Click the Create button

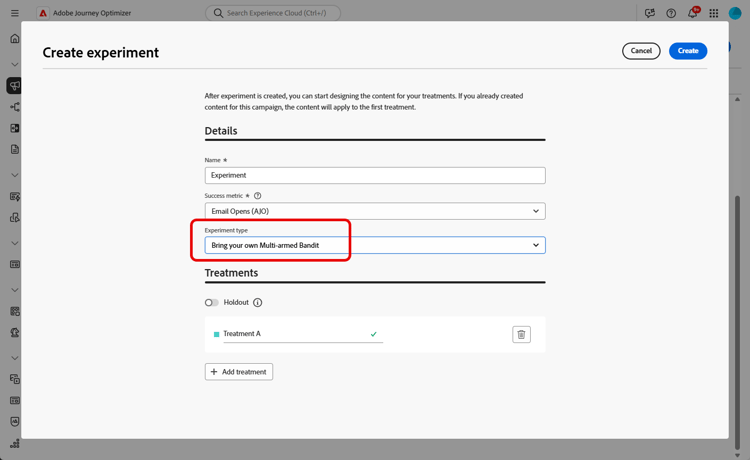click(688, 51)
